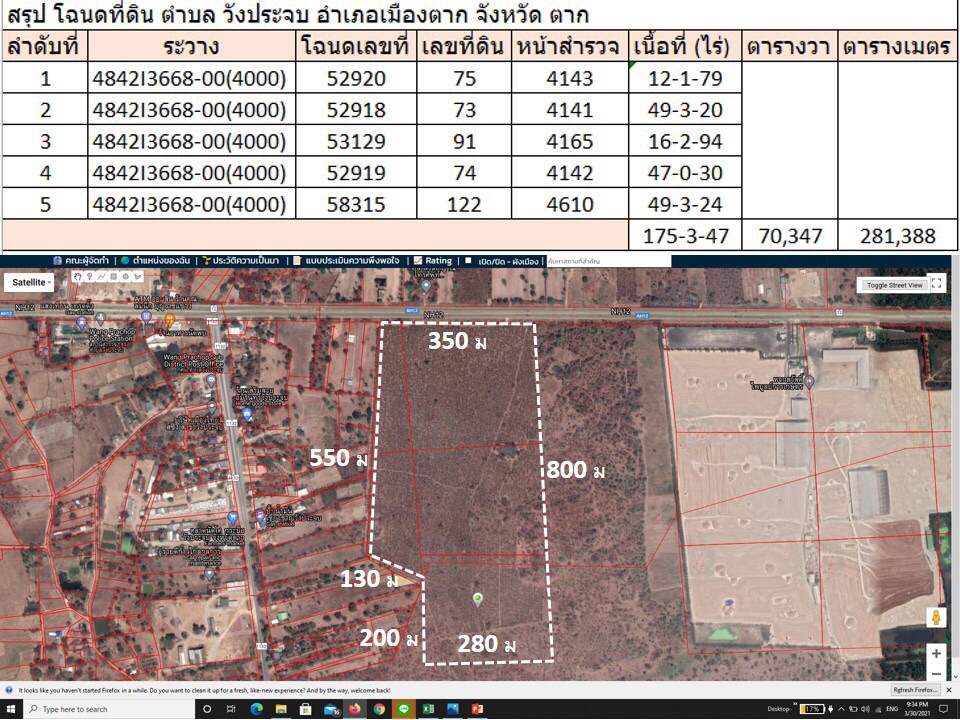Click table cell '58315'
The width and height of the screenshot is (960, 720).
(356, 204)
